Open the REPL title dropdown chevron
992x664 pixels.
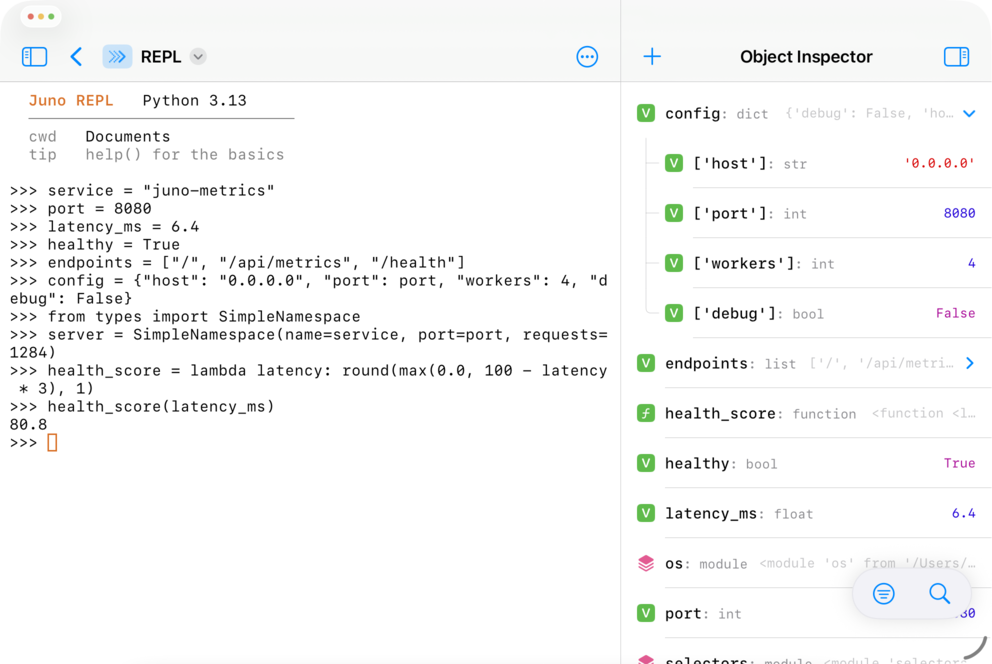(x=198, y=57)
